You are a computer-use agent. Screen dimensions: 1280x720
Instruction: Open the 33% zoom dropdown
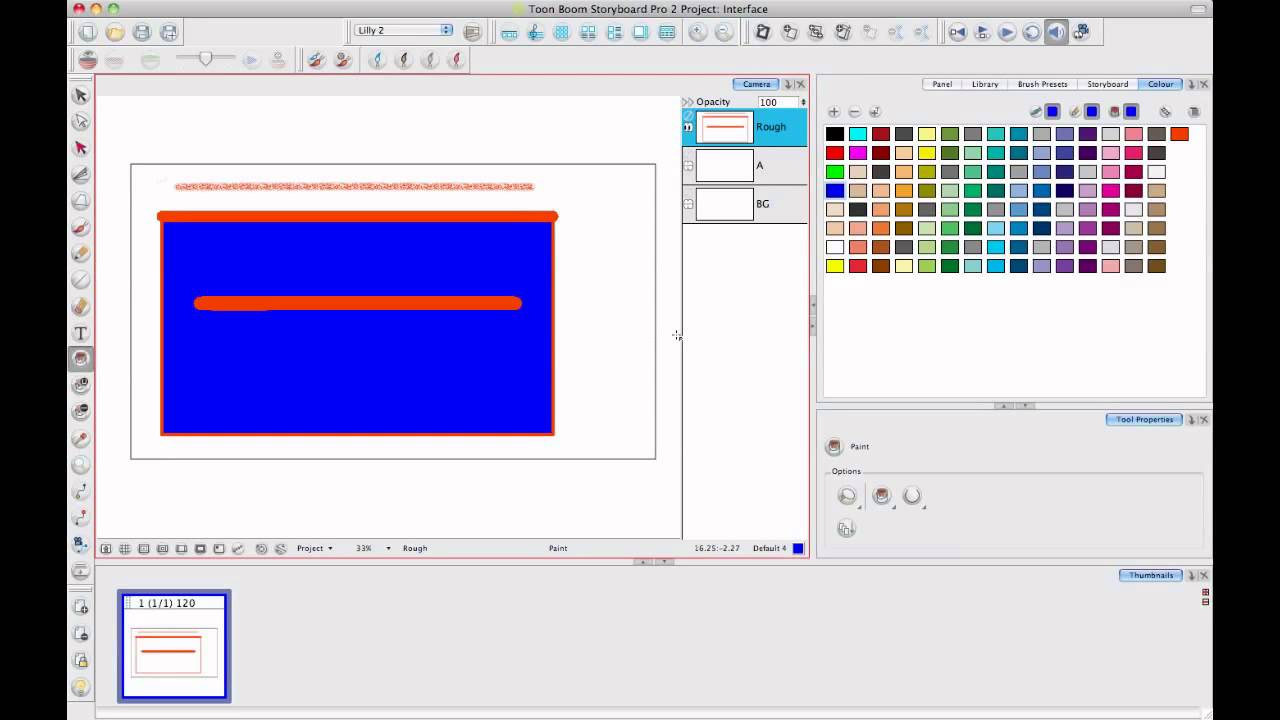pyautogui.click(x=372, y=549)
